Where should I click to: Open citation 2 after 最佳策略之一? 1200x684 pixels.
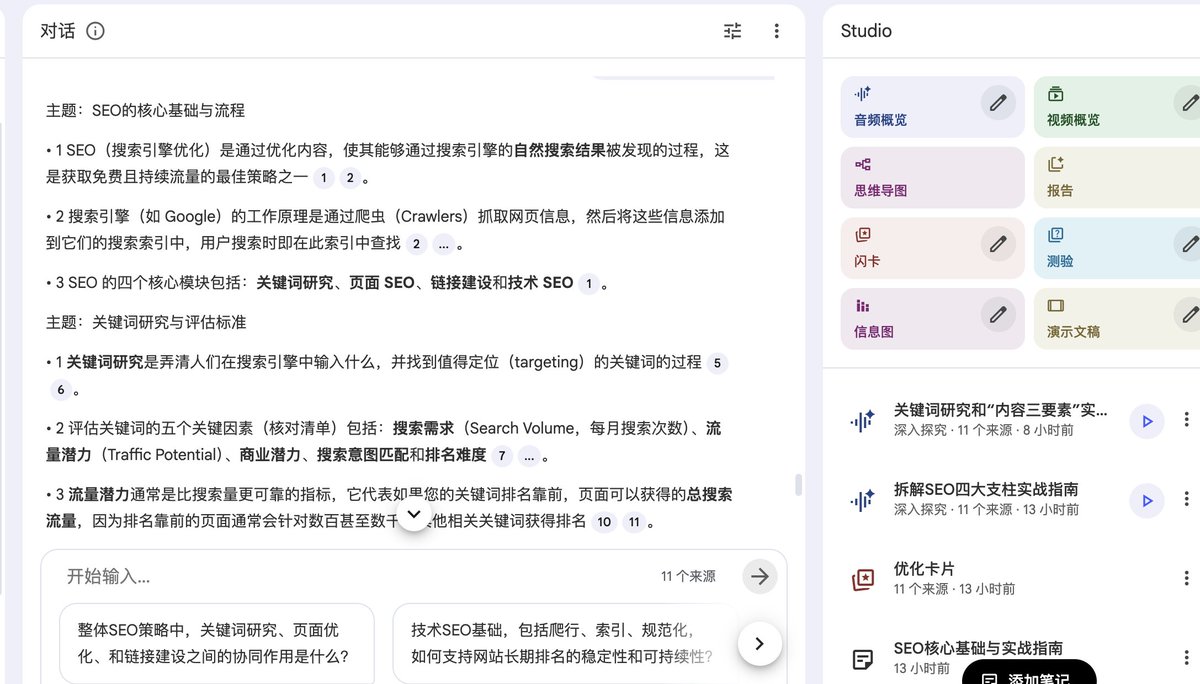pos(349,179)
